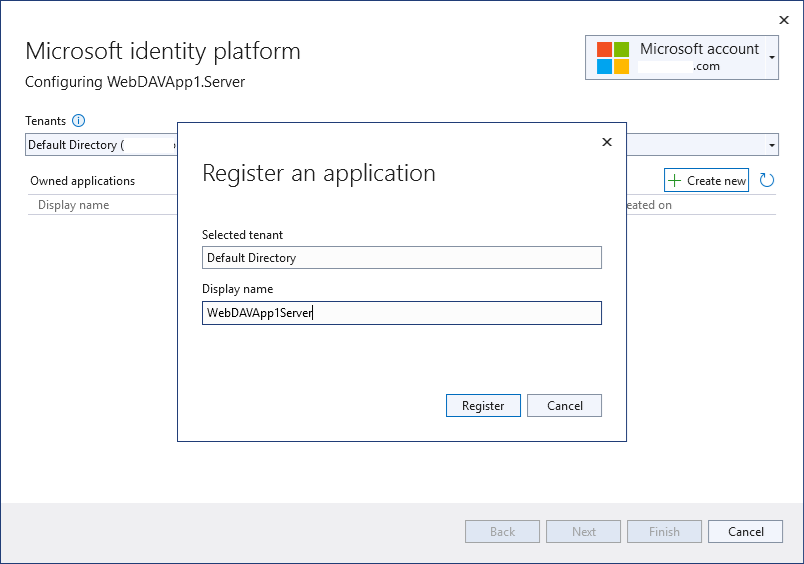The height and width of the screenshot is (564, 804).
Task: Open the Microsoft account dropdown arrow
Action: pos(772,57)
